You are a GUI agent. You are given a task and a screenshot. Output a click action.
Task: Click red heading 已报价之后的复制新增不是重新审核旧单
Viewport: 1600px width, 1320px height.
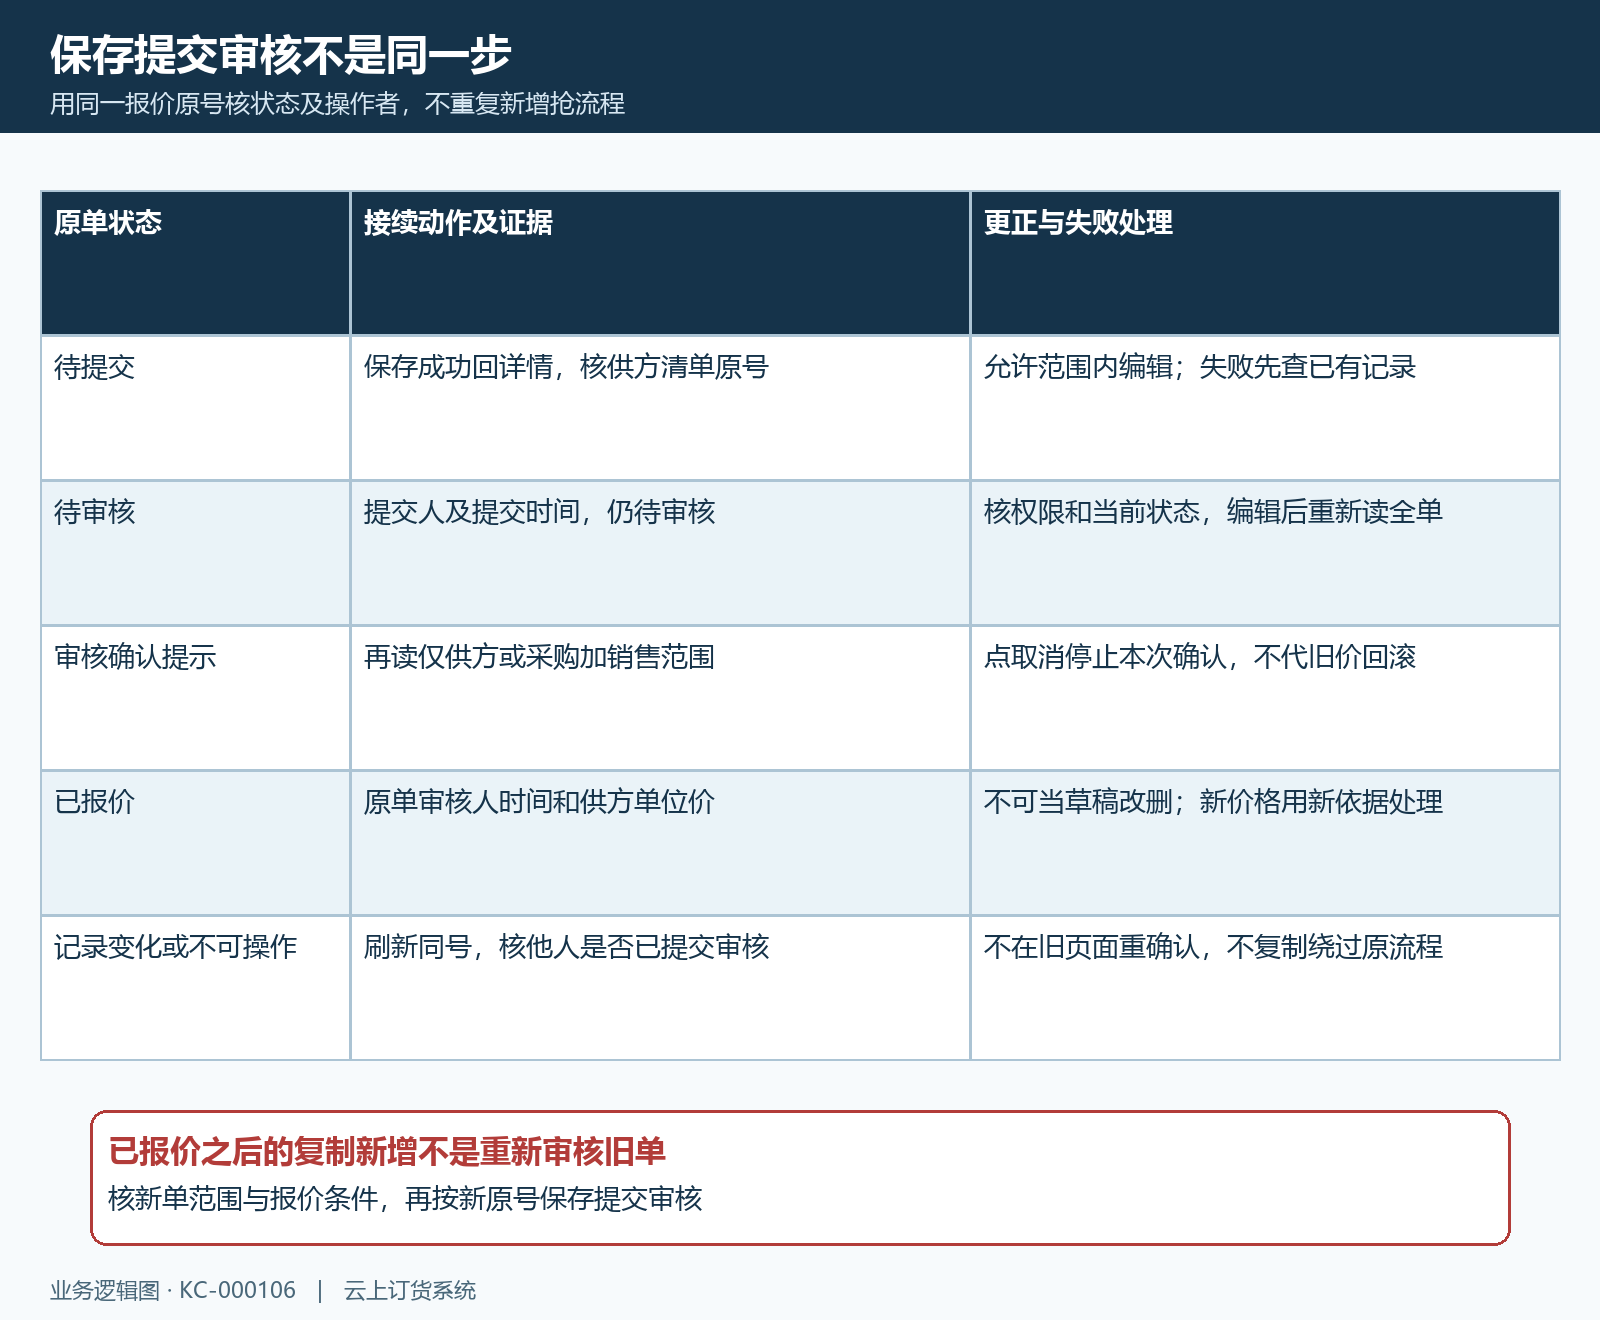(387, 1152)
